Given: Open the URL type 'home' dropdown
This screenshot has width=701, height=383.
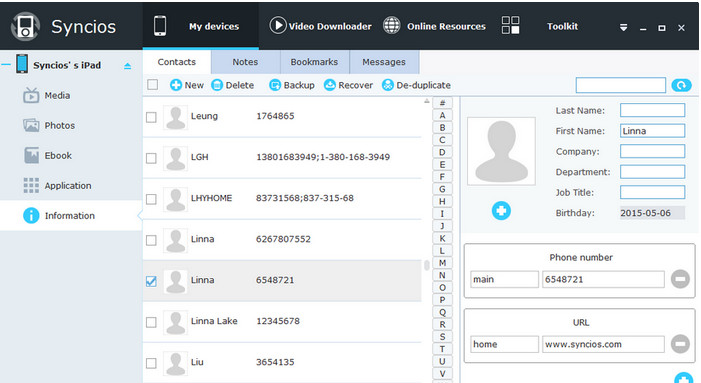Looking at the screenshot, I should point(504,344).
